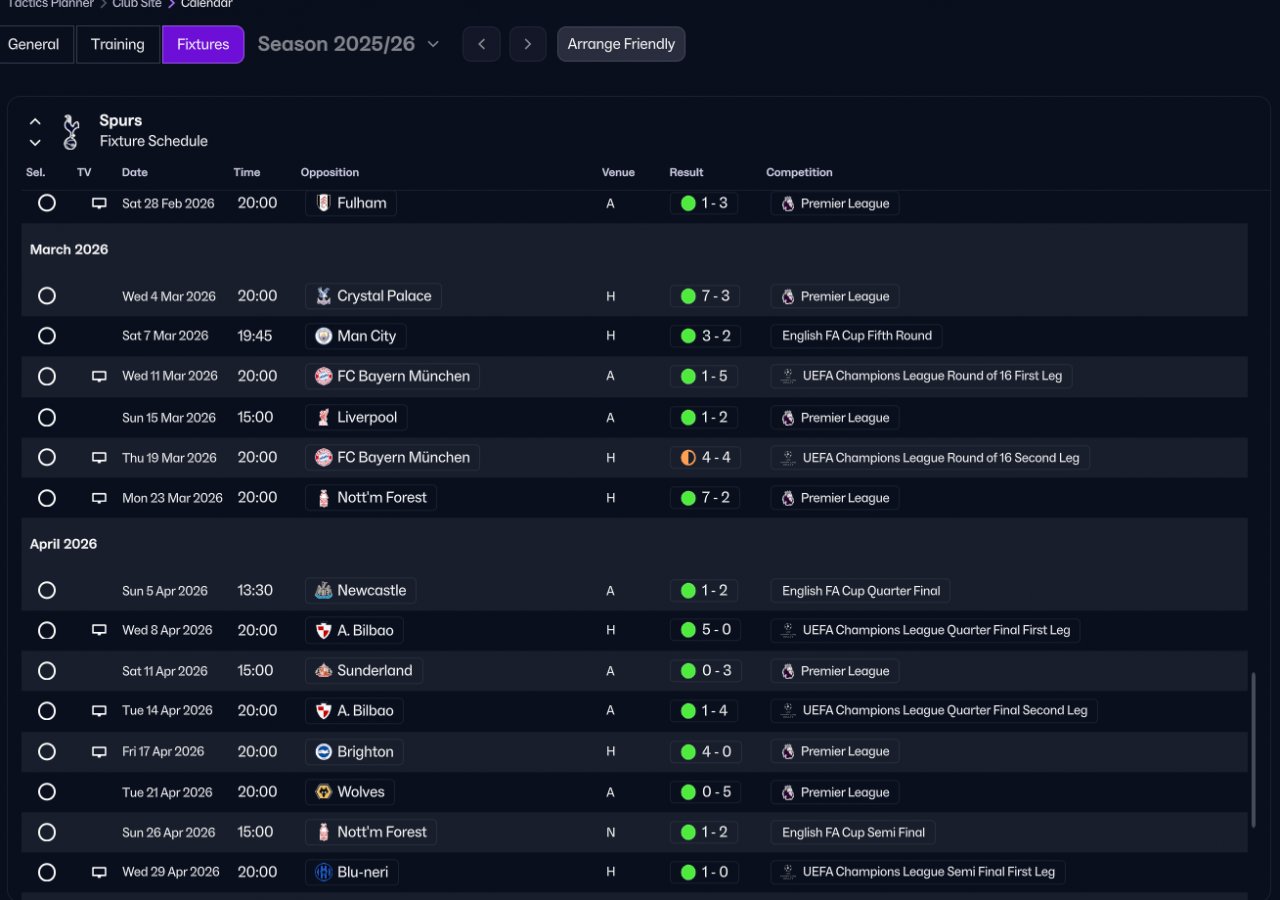Click A. Bilbao badge on 14 Apr row

point(323,711)
